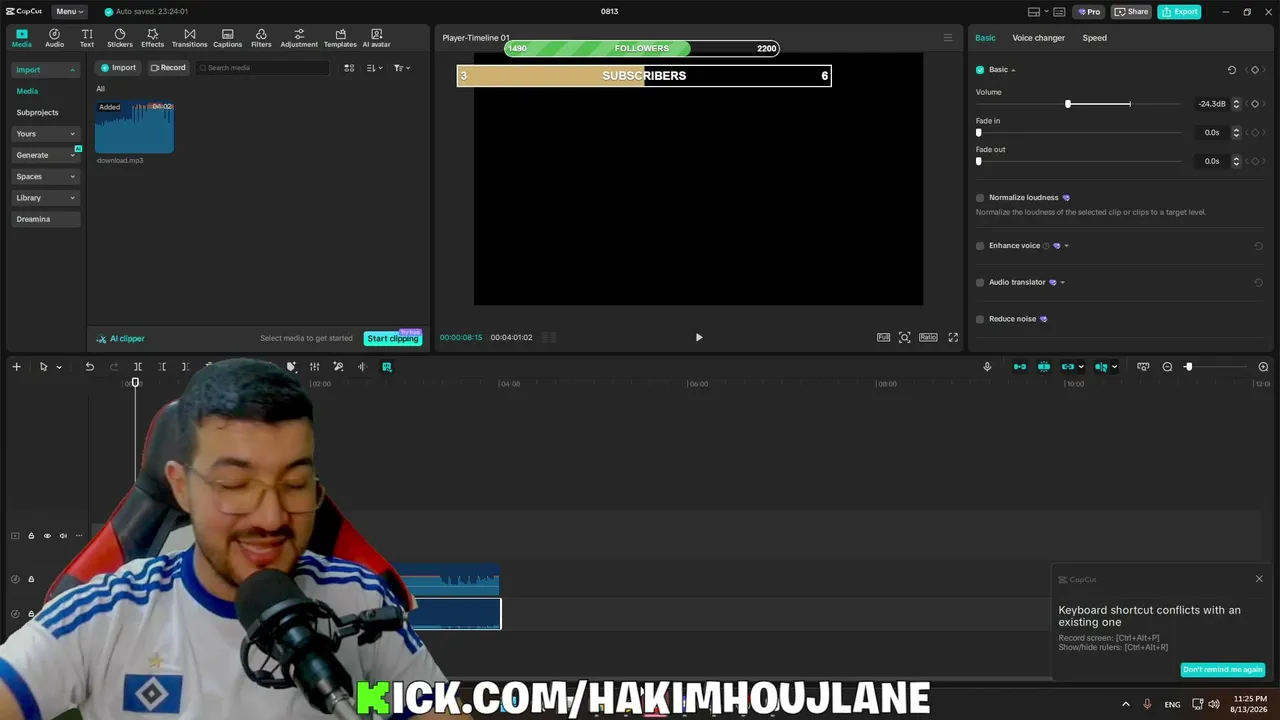Select Subprojects in the left sidebar

pyautogui.click(x=37, y=113)
